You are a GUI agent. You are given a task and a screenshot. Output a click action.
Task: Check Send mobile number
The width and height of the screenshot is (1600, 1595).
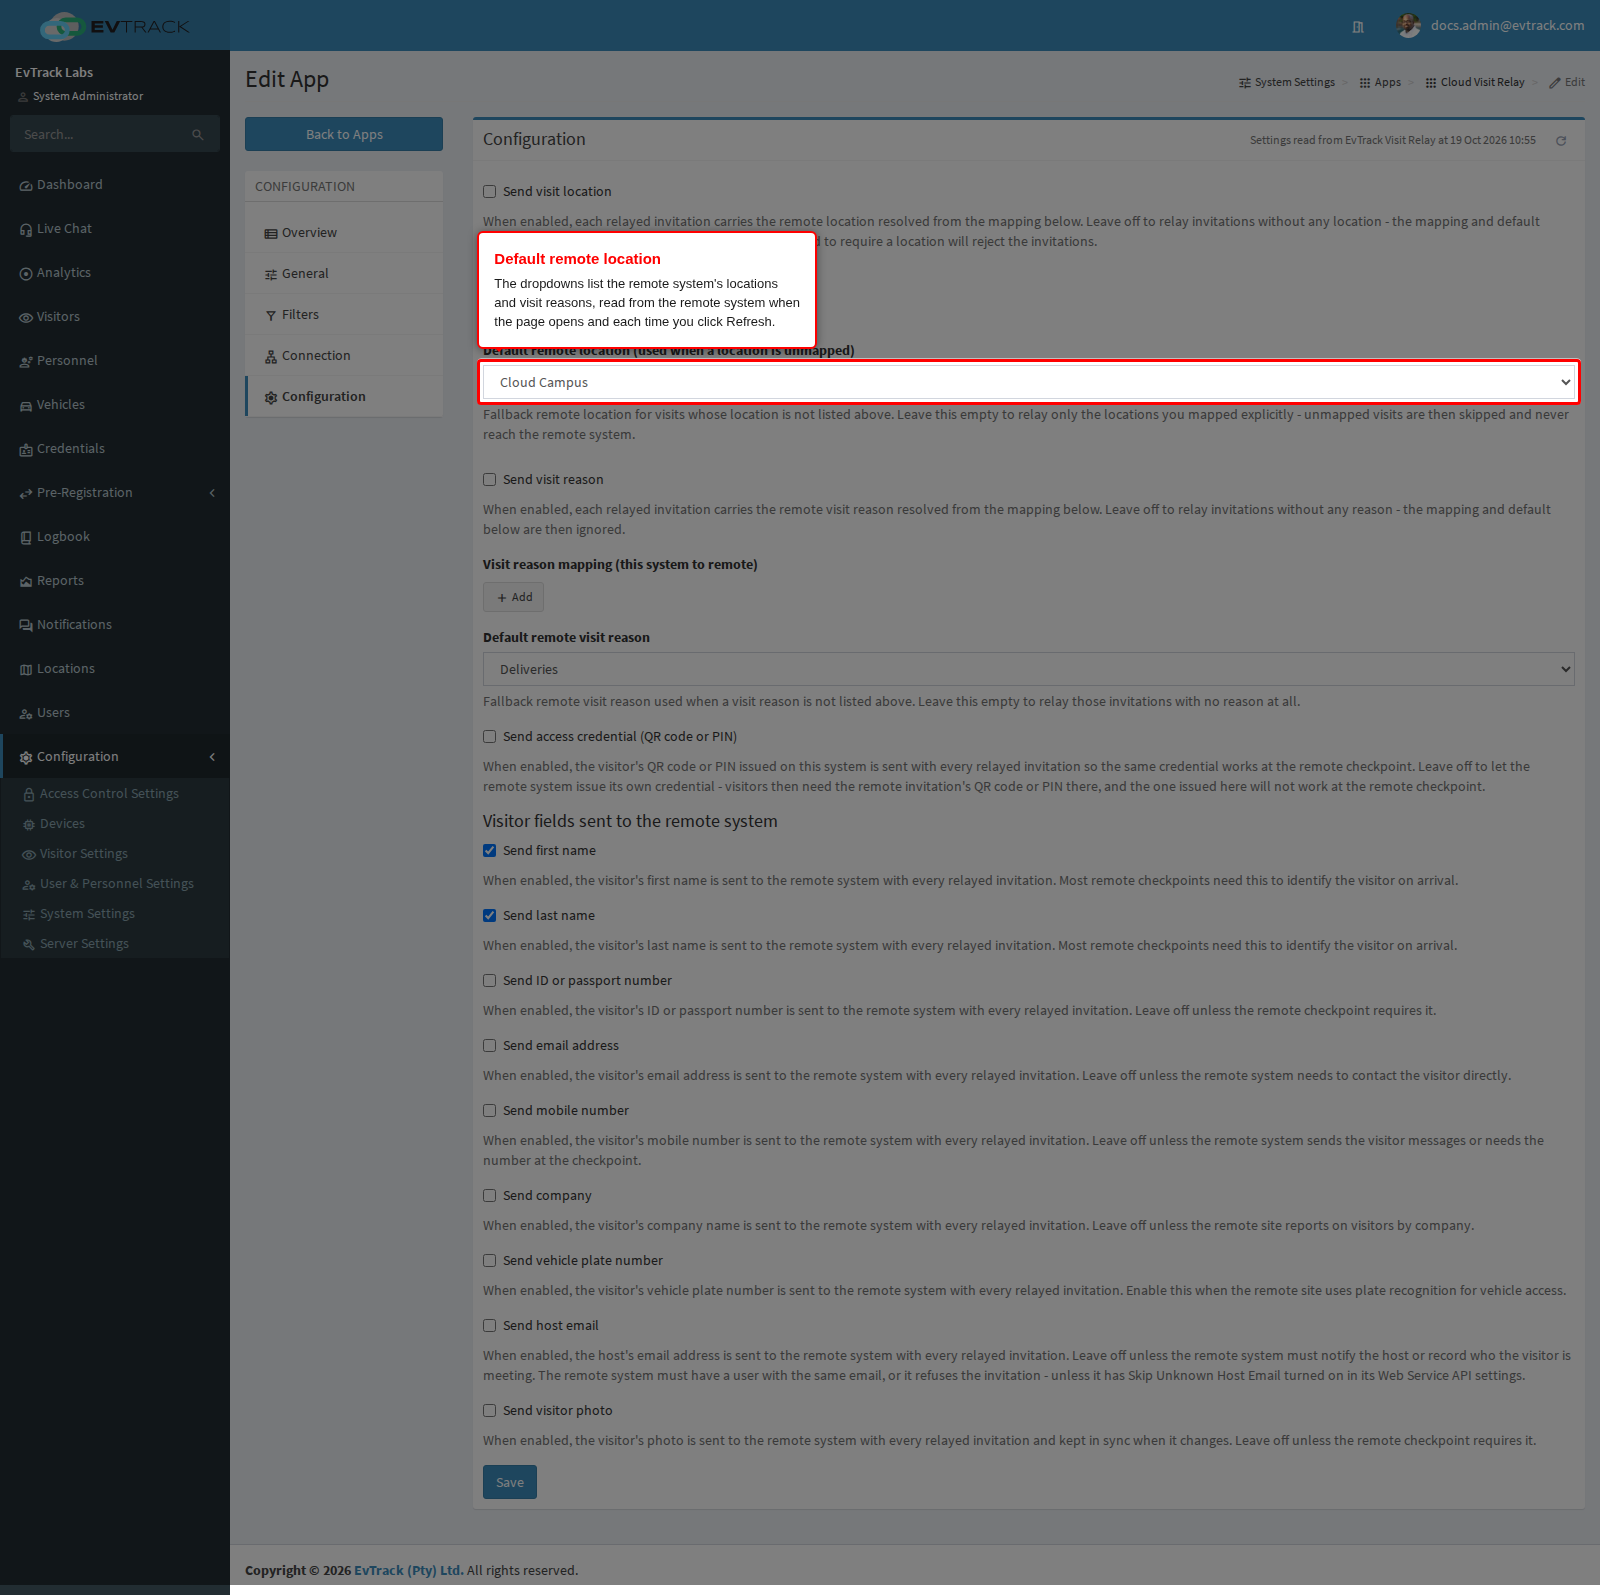pos(490,1111)
